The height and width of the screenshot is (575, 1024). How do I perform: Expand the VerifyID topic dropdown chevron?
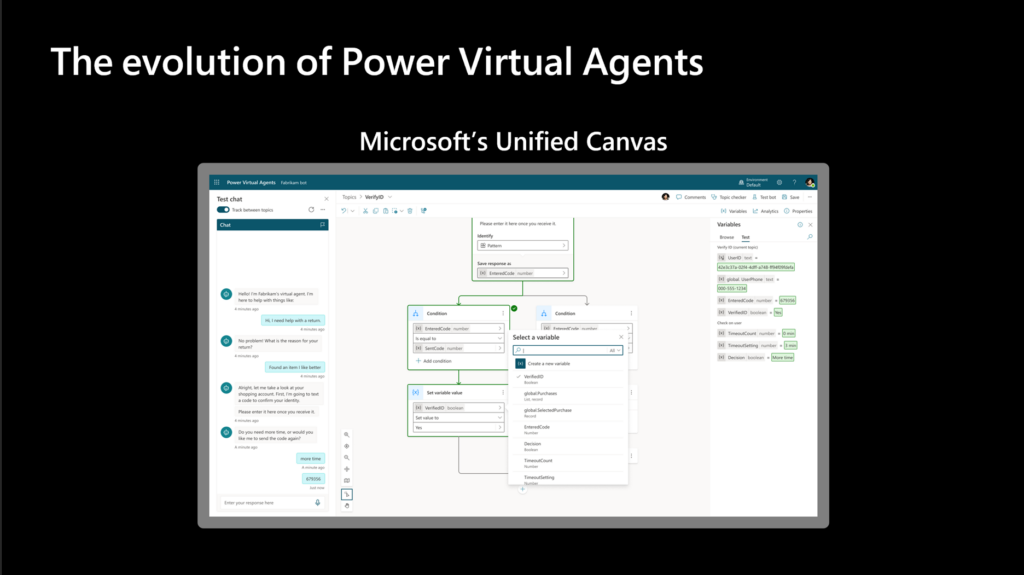pos(389,197)
